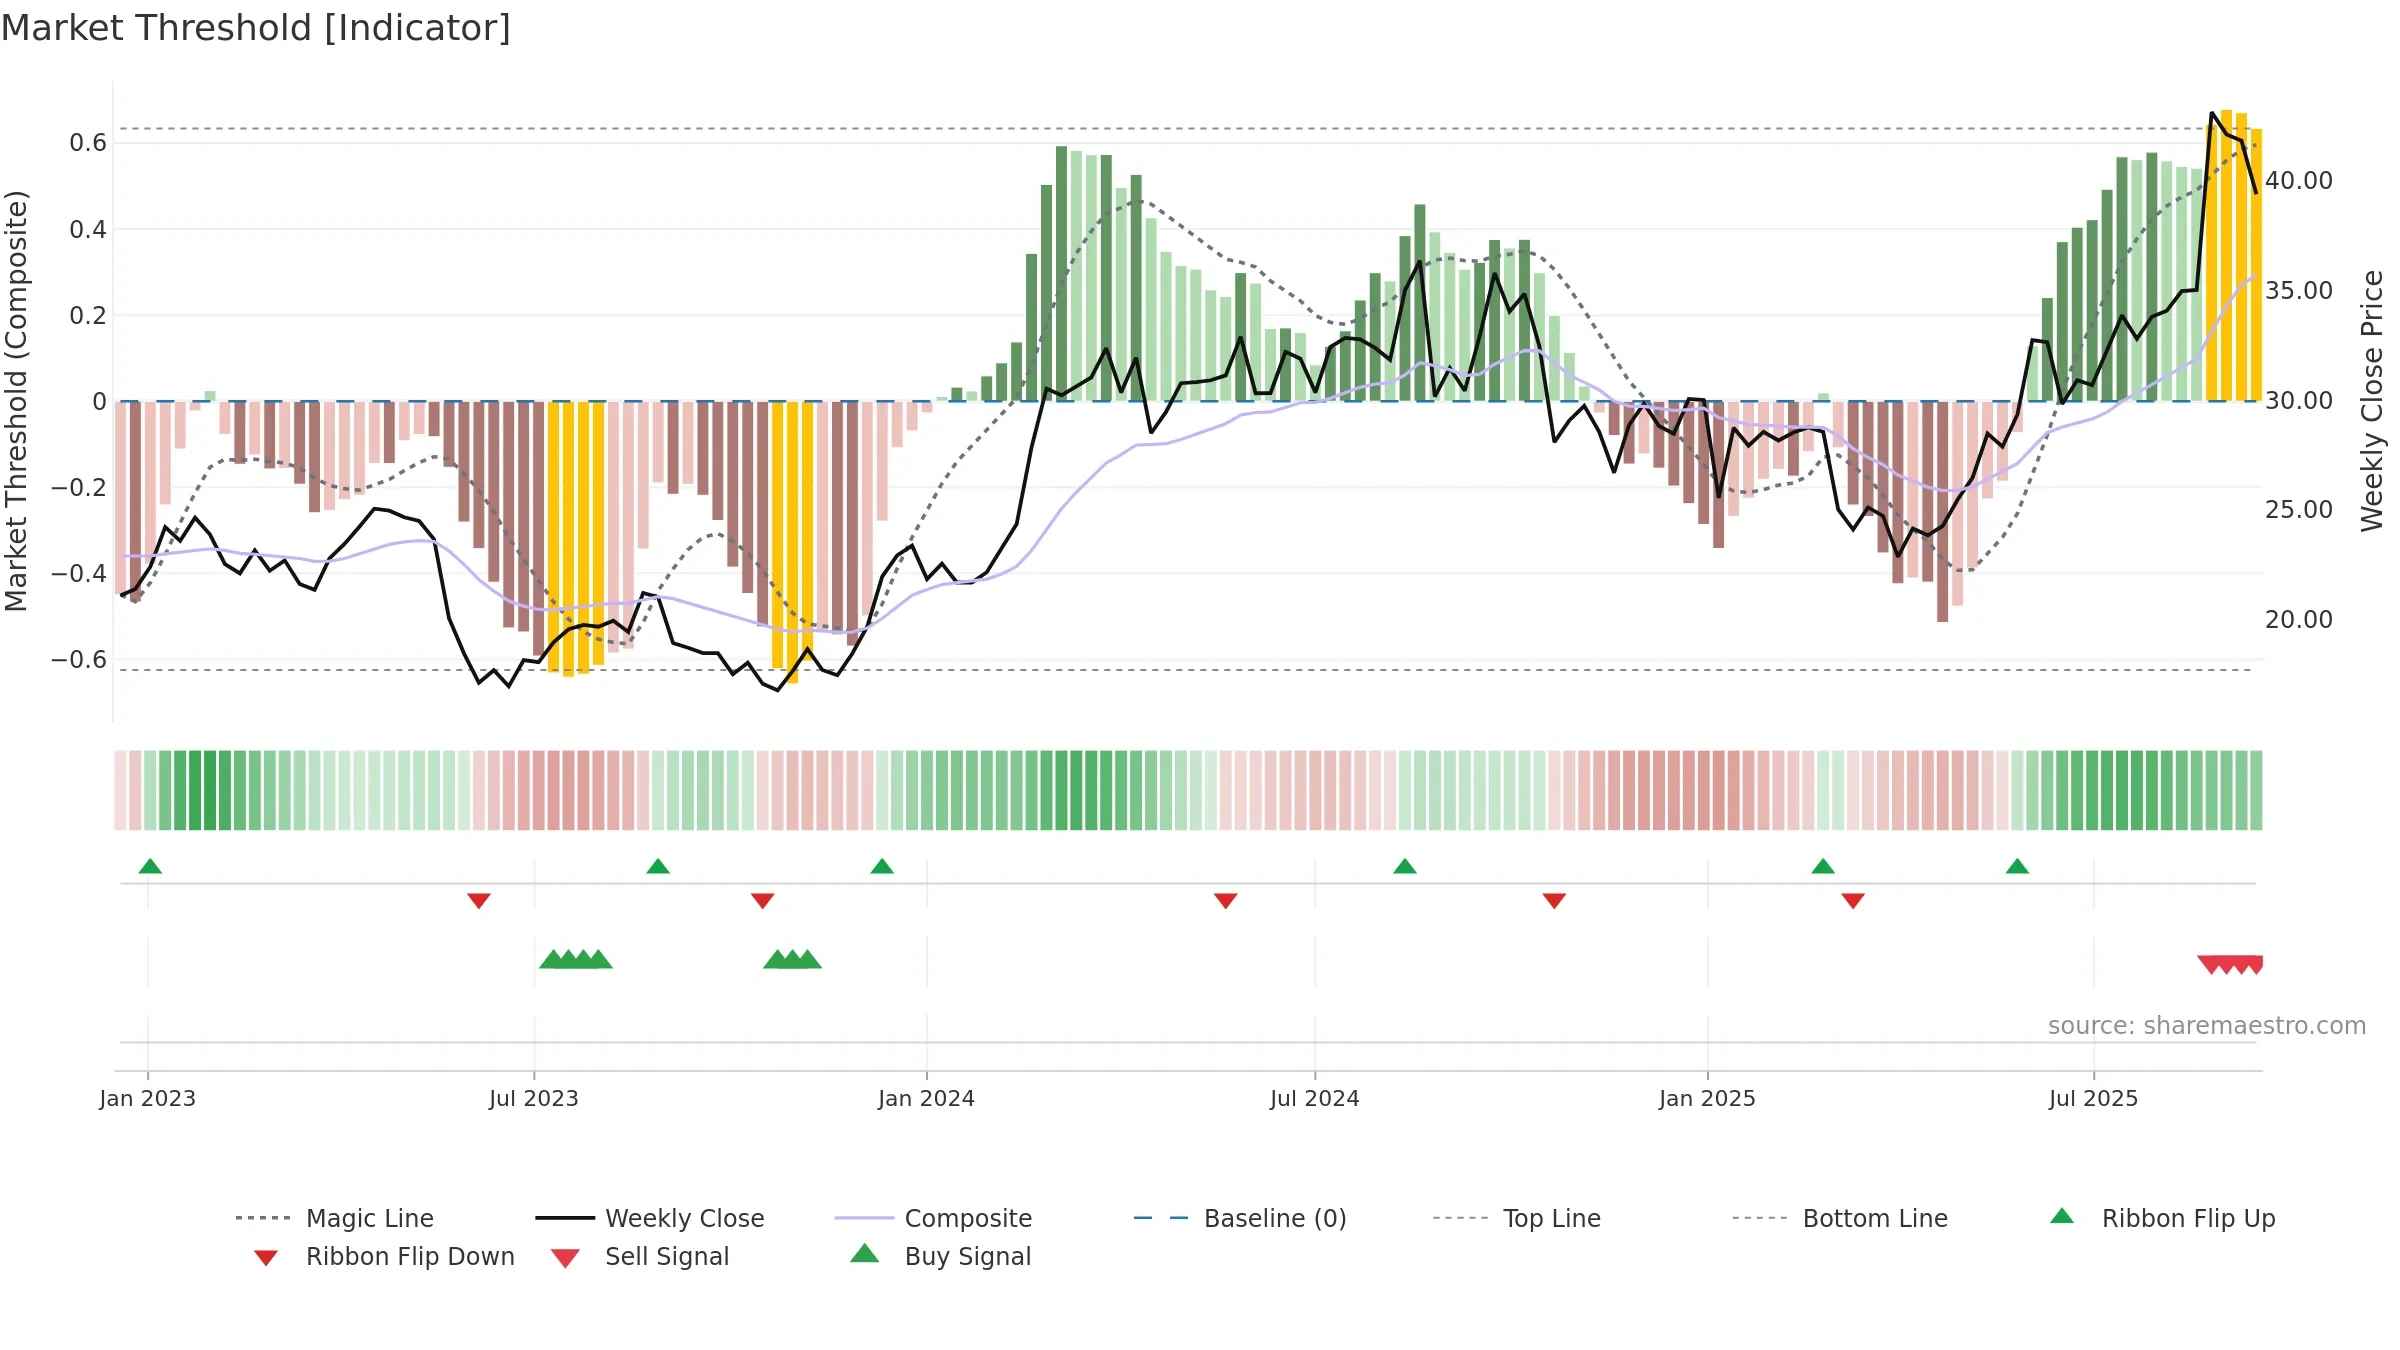2400x1350 pixels.
Task: Click the chart title 'Market Threshold [Indicator]'
Action: coord(256,28)
